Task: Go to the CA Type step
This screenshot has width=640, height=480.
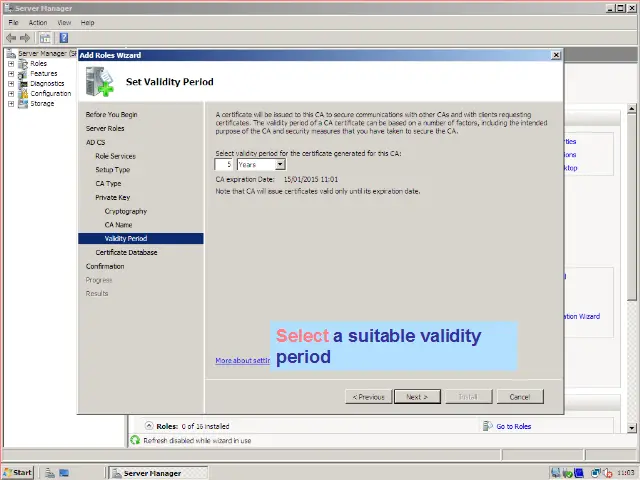Action: [x=108, y=184]
